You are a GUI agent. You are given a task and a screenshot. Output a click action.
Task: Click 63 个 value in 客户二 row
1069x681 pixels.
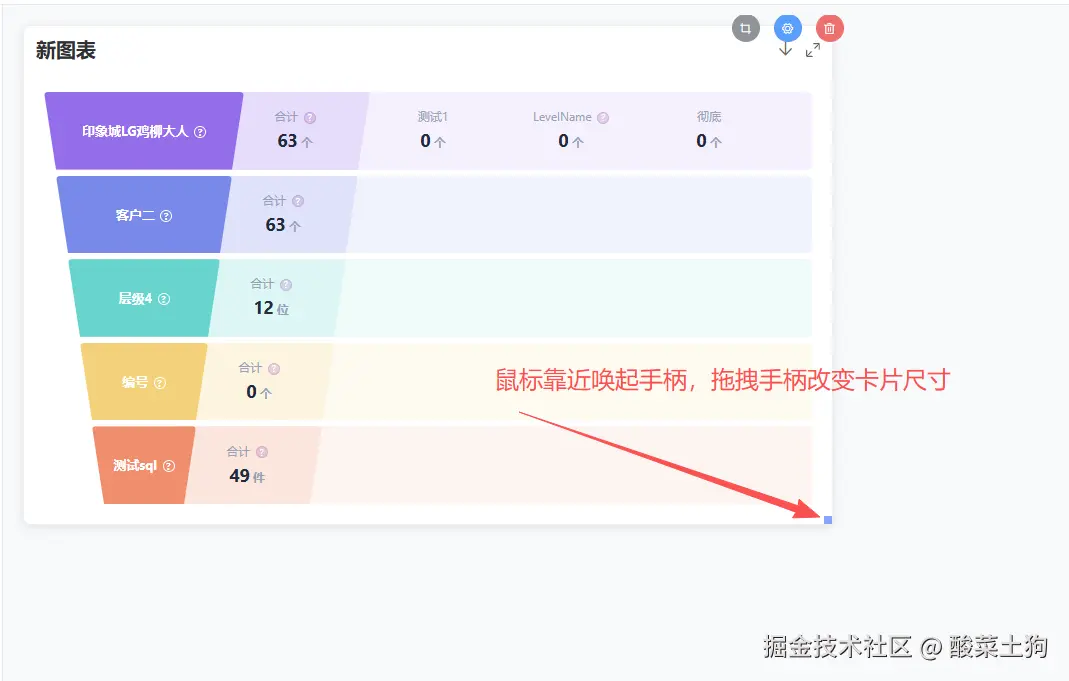[x=283, y=225]
